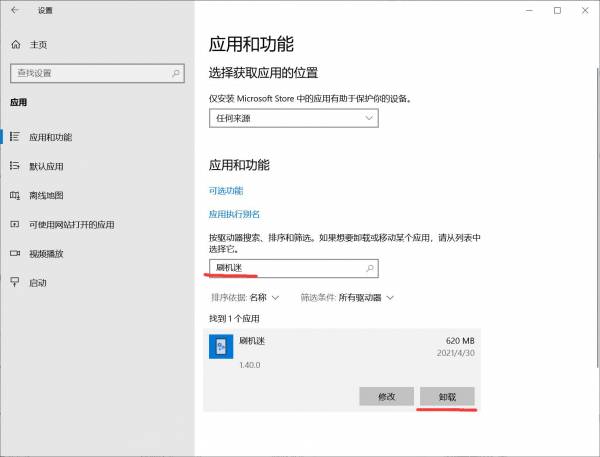Select 应用和功能 in sidebar
The width and height of the screenshot is (600, 457).
pyautogui.click(x=98, y=137)
